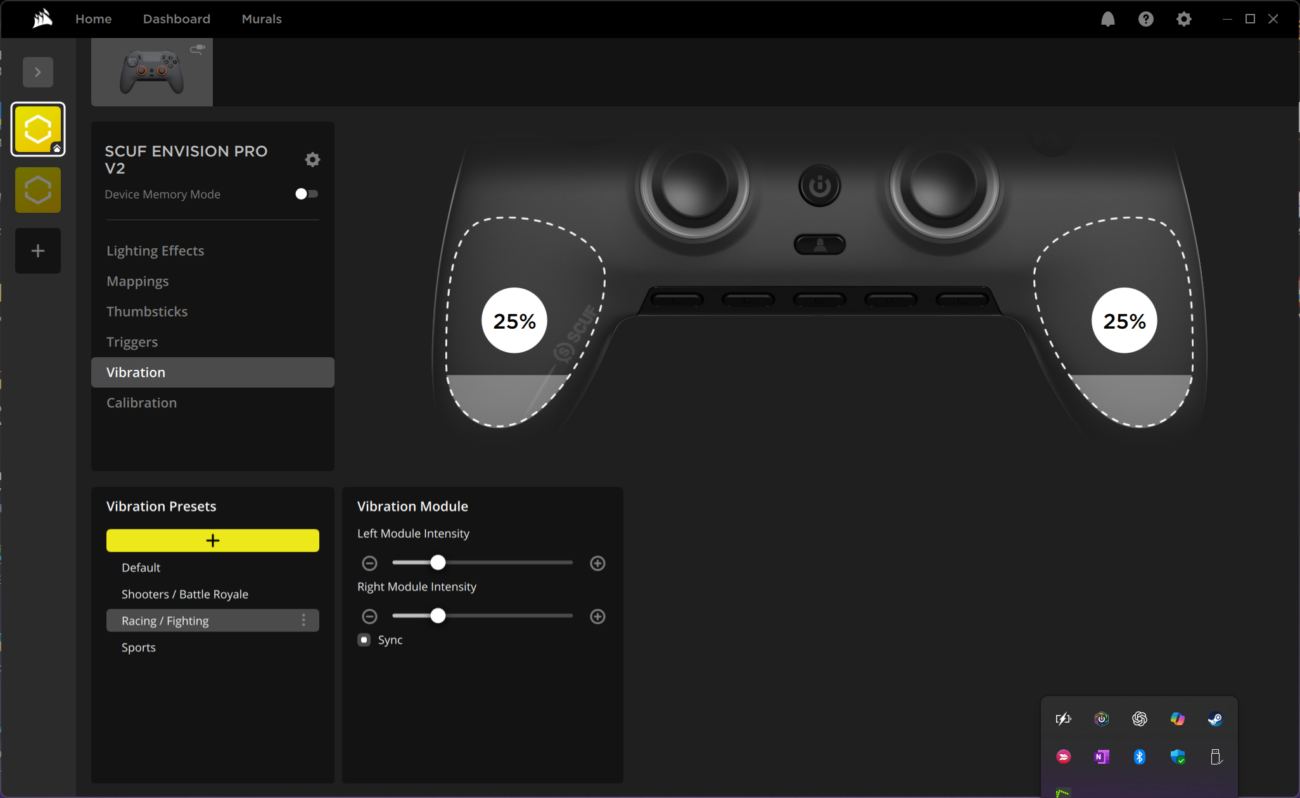This screenshot has width=1300, height=798.
Task: Select the second dimmed hexagon profile icon
Action: click(38, 190)
